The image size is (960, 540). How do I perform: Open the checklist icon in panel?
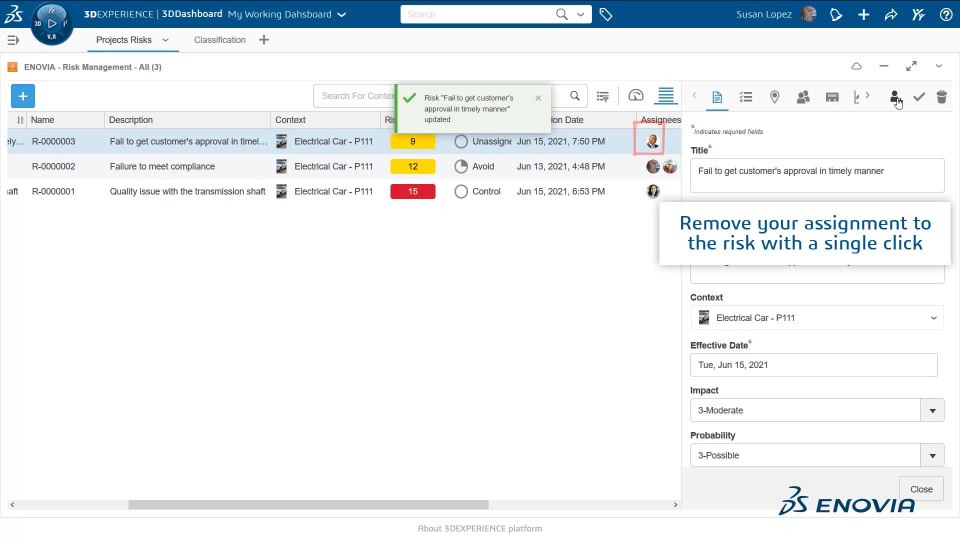click(746, 97)
